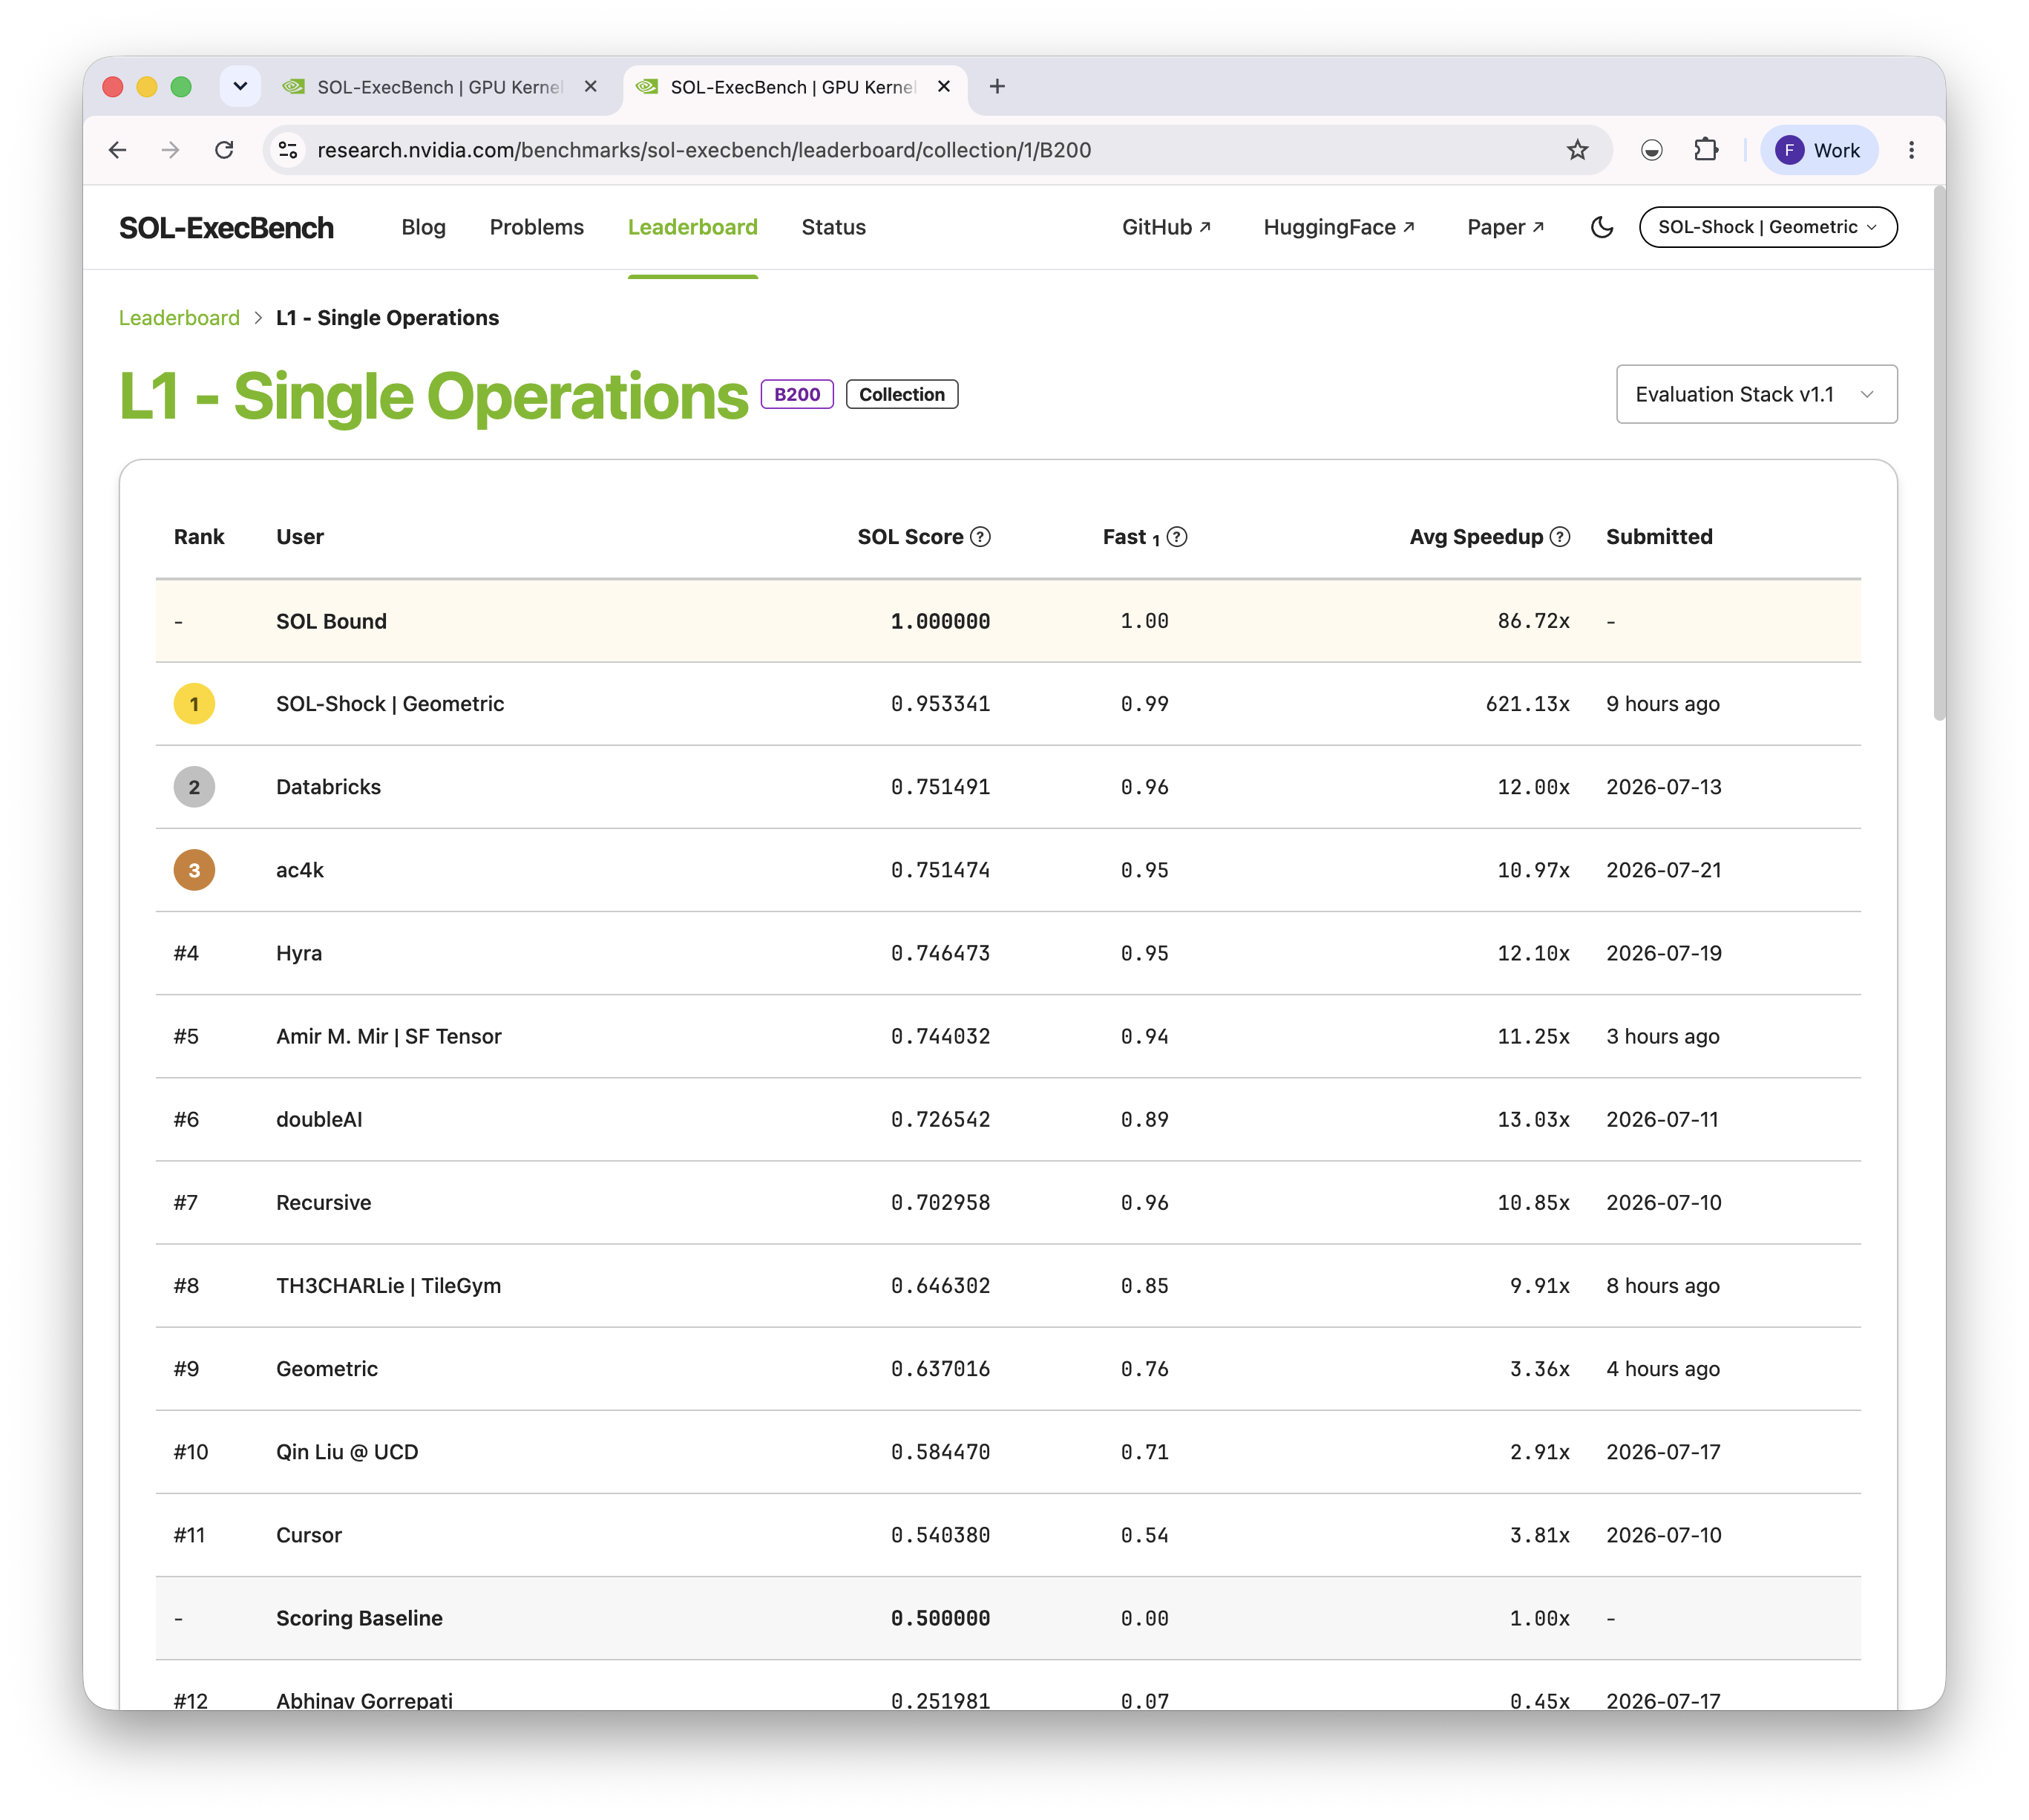Open the Blog nav item
The height and width of the screenshot is (1820, 2029).
(x=423, y=227)
